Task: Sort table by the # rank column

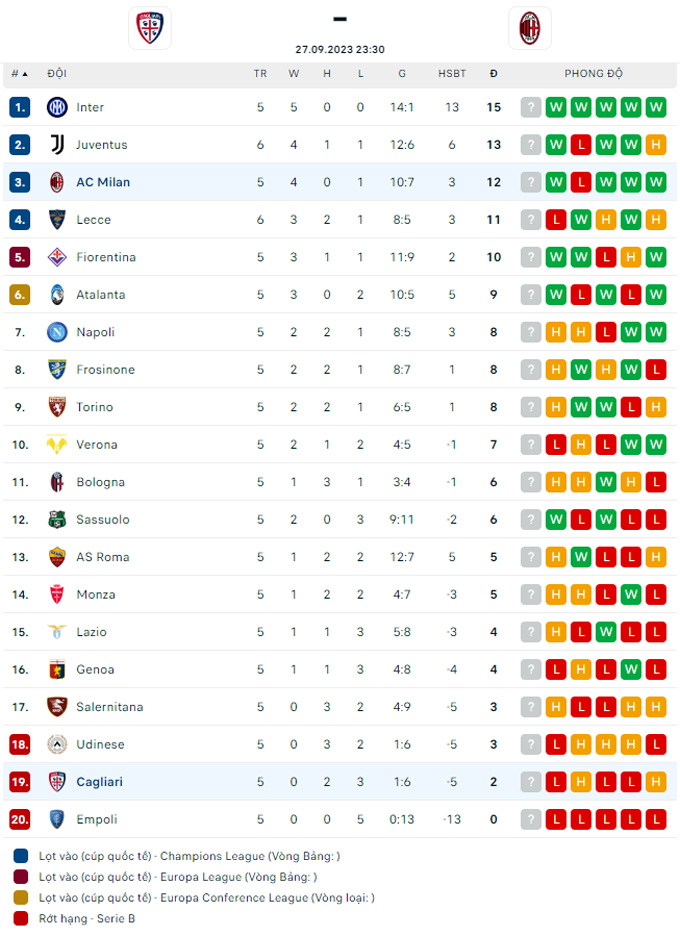Action: [19, 73]
